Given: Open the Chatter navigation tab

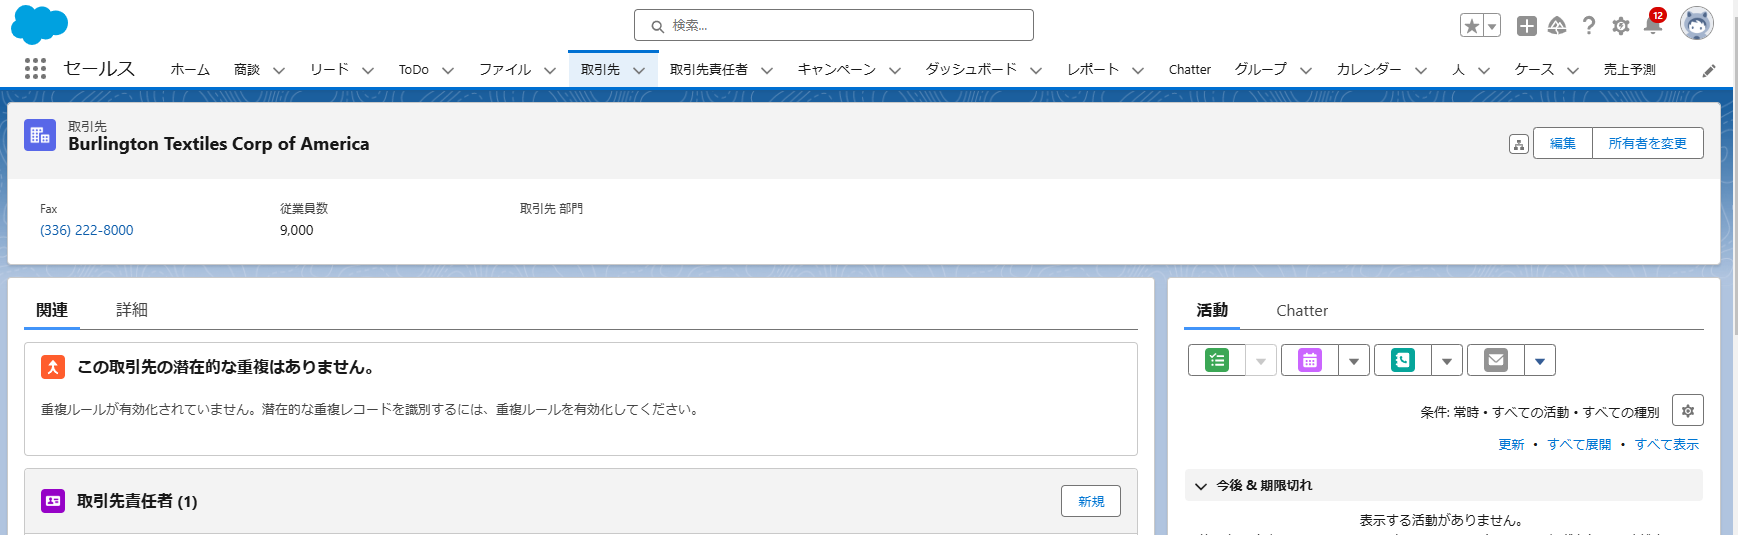Looking at the screenshot, I should tap(1190, 69).
